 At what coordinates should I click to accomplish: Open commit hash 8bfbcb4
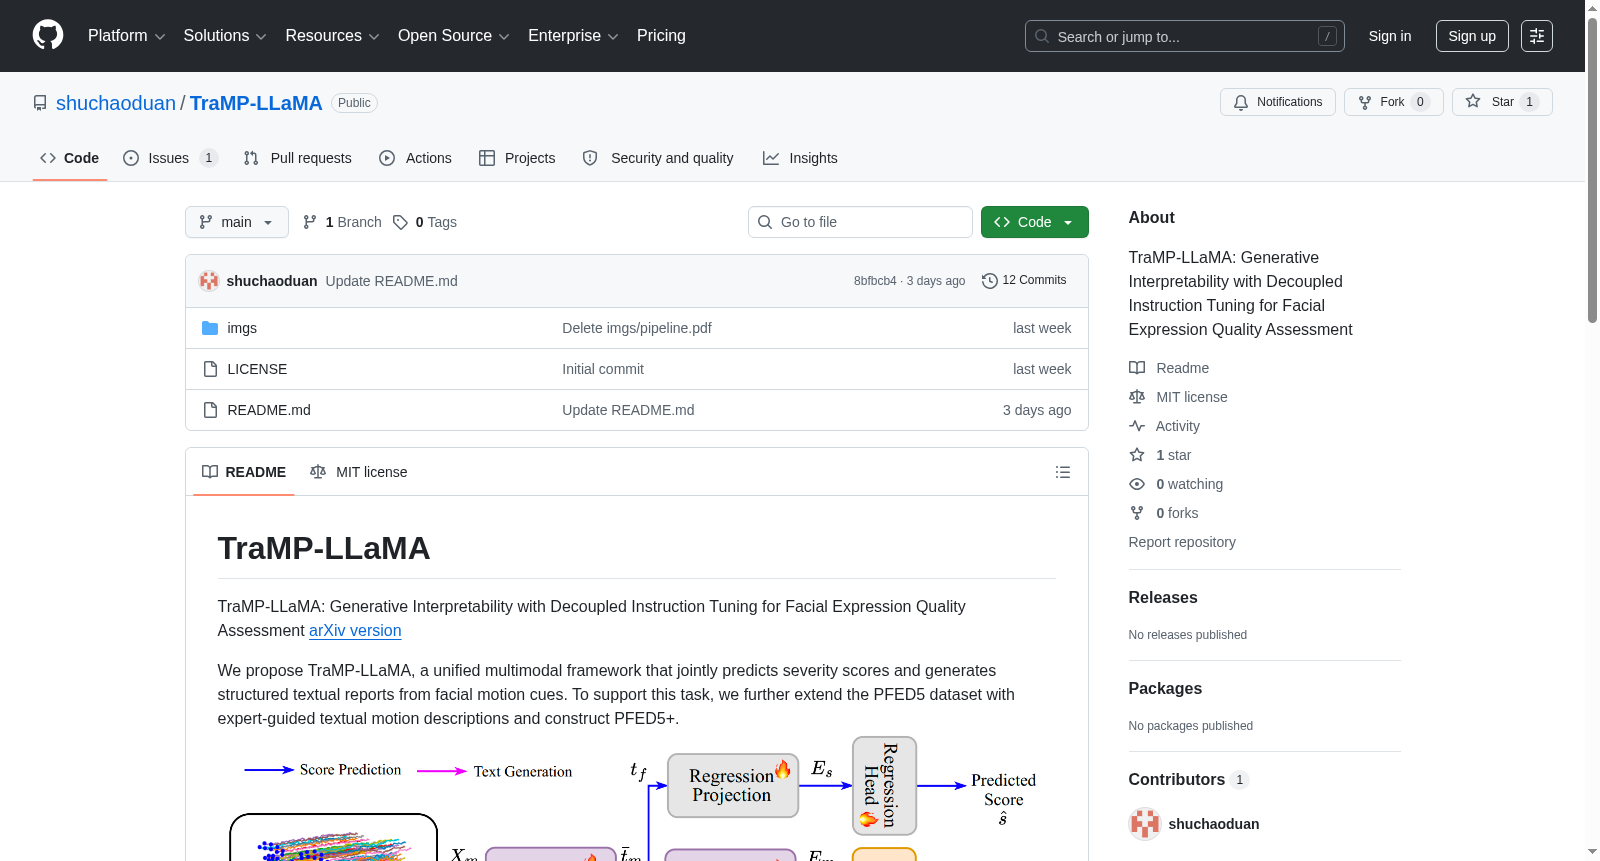point(875,281)
